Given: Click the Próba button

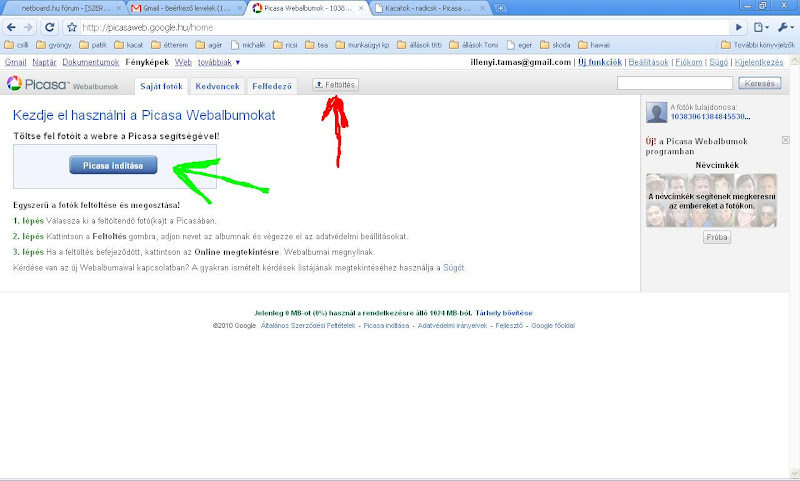Looking at the screenshot, I should (x=716, y=237).
